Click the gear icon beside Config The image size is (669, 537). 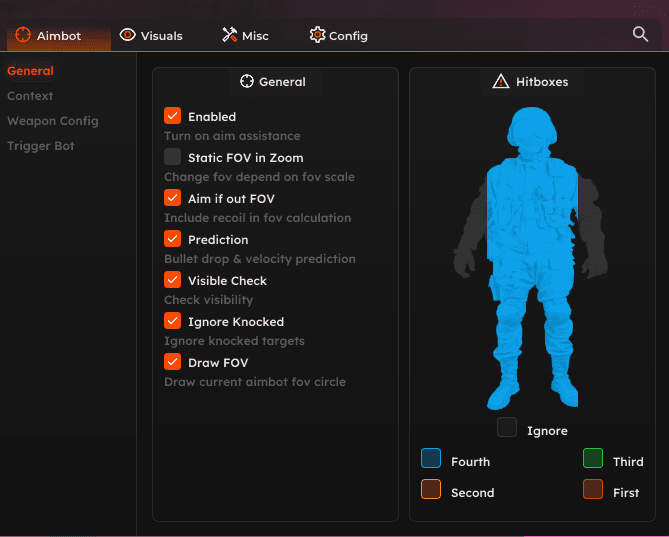317,35
